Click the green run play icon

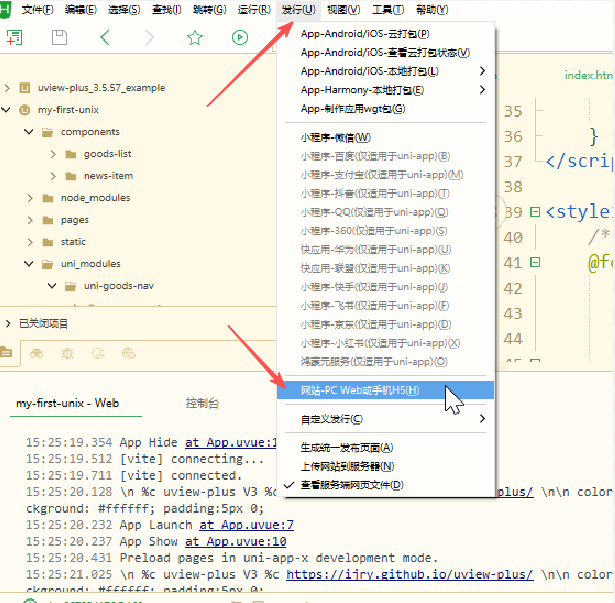[x=240, y=38]
